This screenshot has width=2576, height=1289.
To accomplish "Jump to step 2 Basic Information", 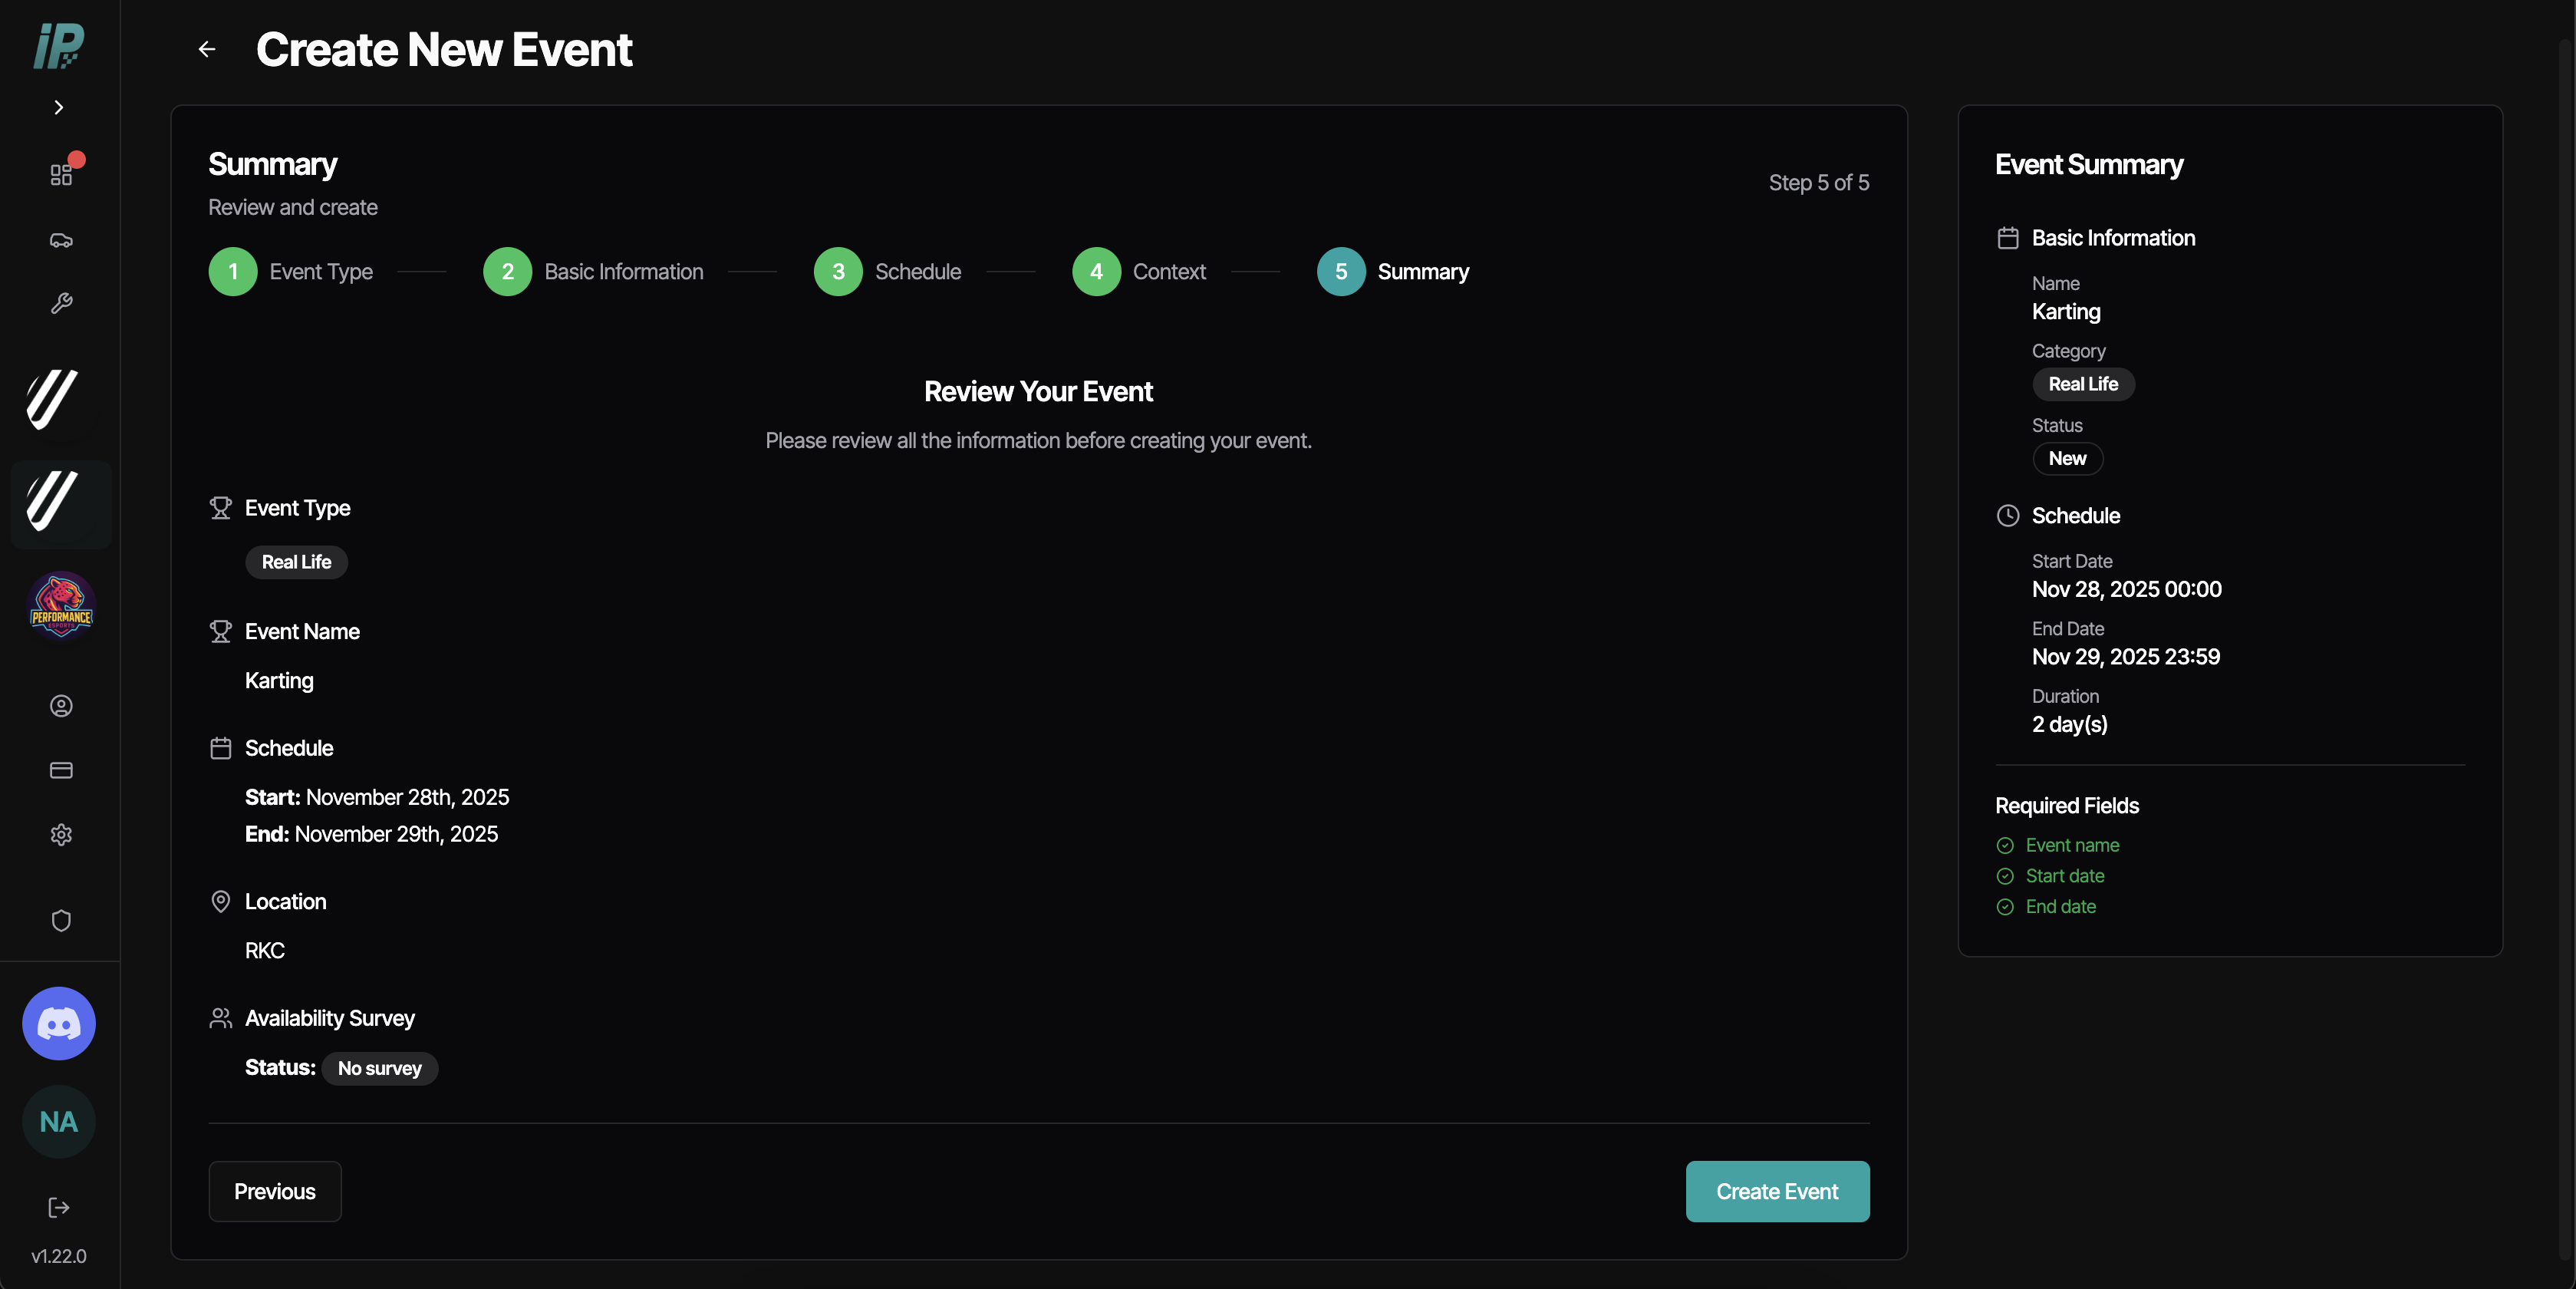I will tap(594, 271).
